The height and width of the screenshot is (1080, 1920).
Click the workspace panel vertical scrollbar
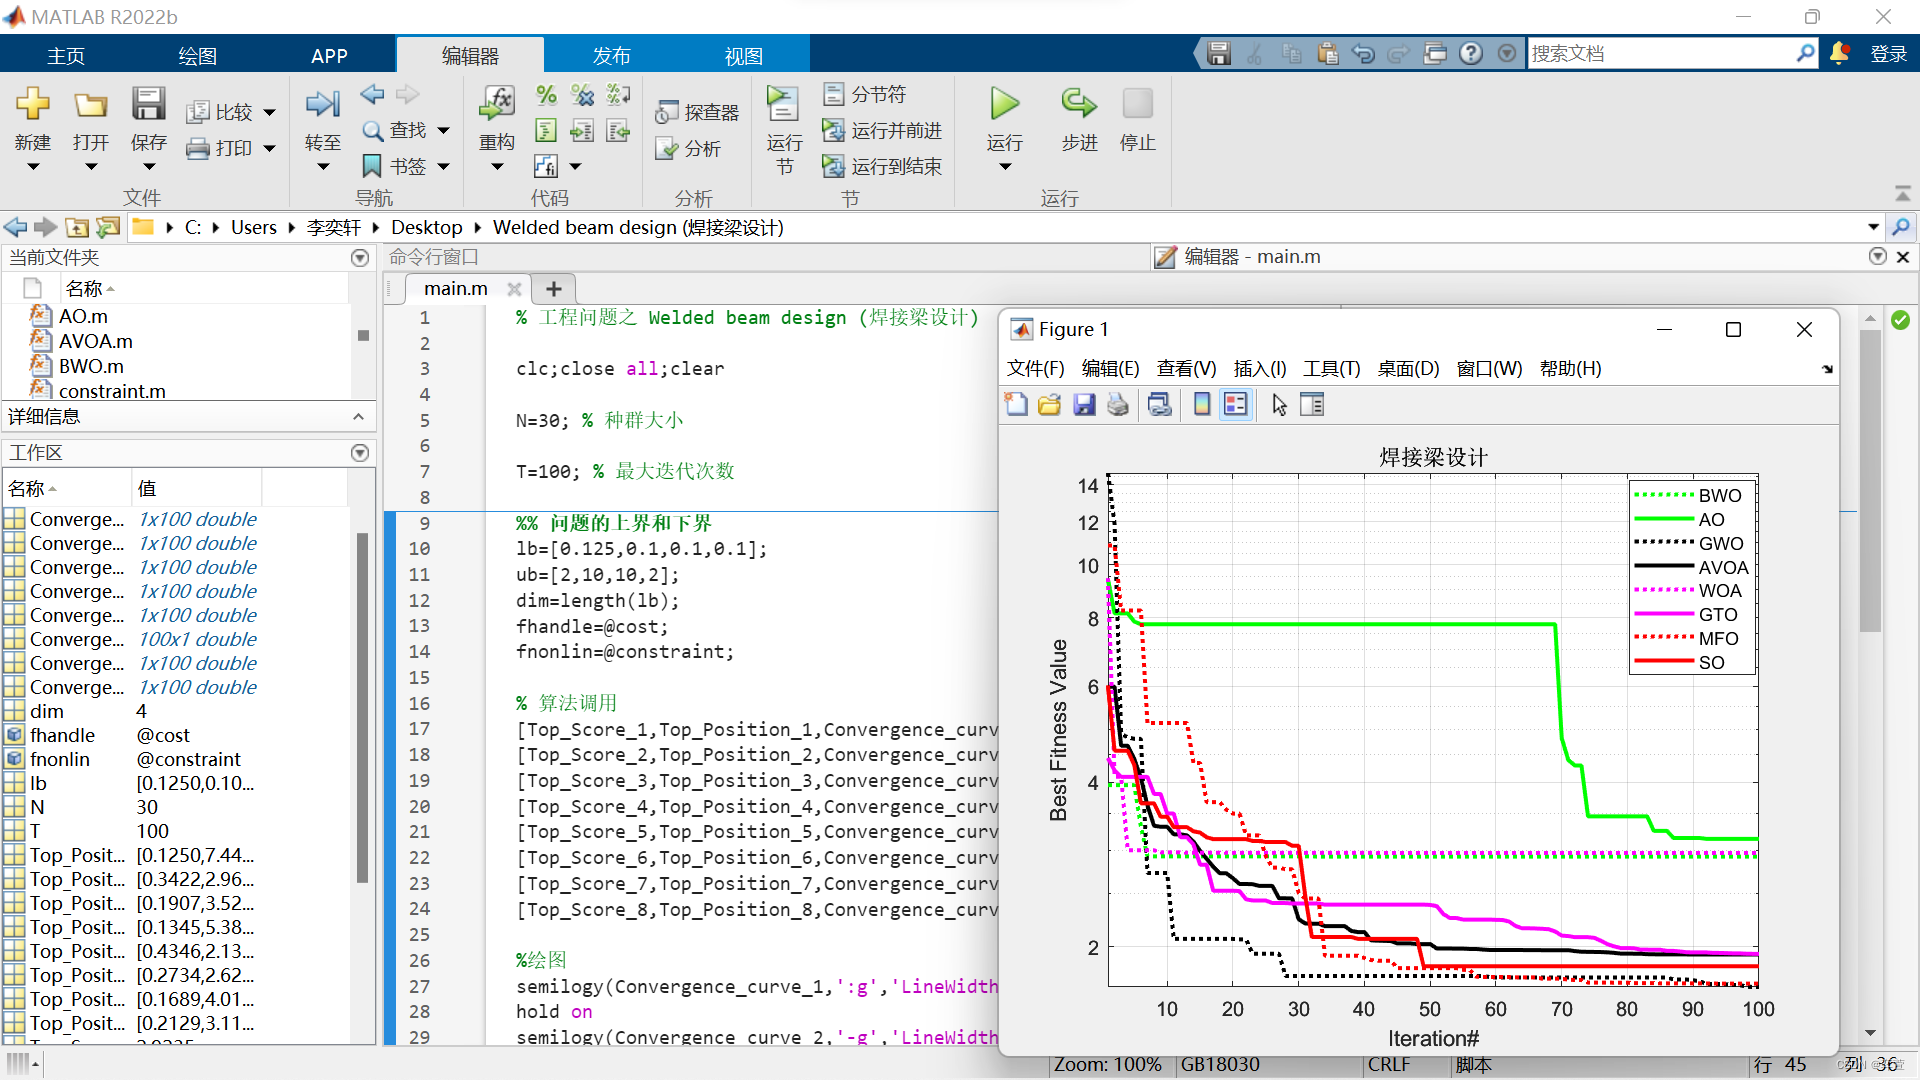(362, 708)
